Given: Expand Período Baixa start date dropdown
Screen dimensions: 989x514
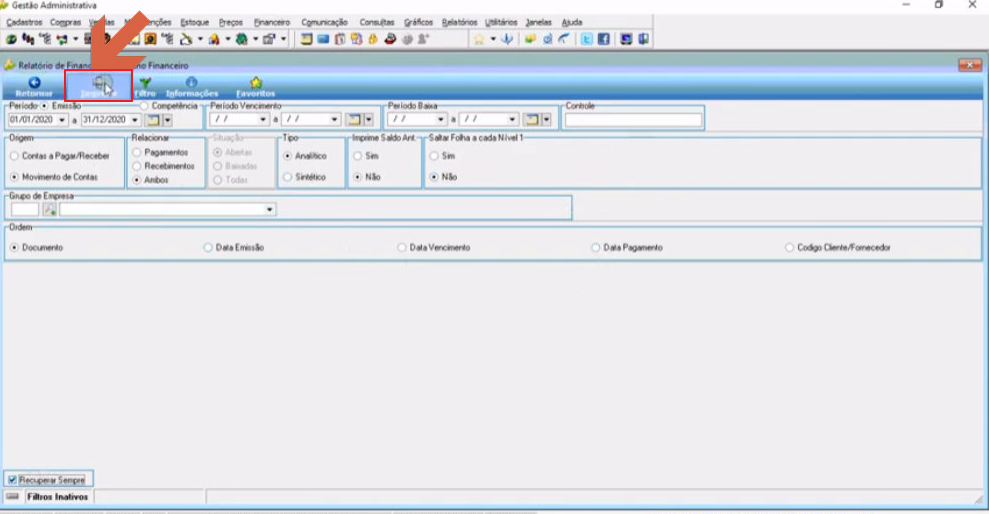Looking at the screenshot, I should point(440,119).
